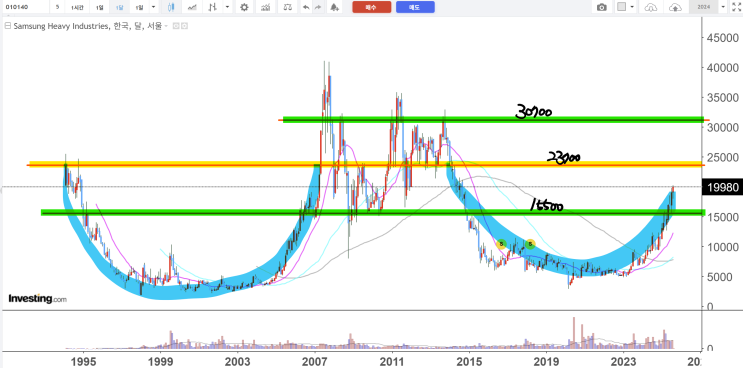
Task: Undo the last chart action
Action: 306,7
